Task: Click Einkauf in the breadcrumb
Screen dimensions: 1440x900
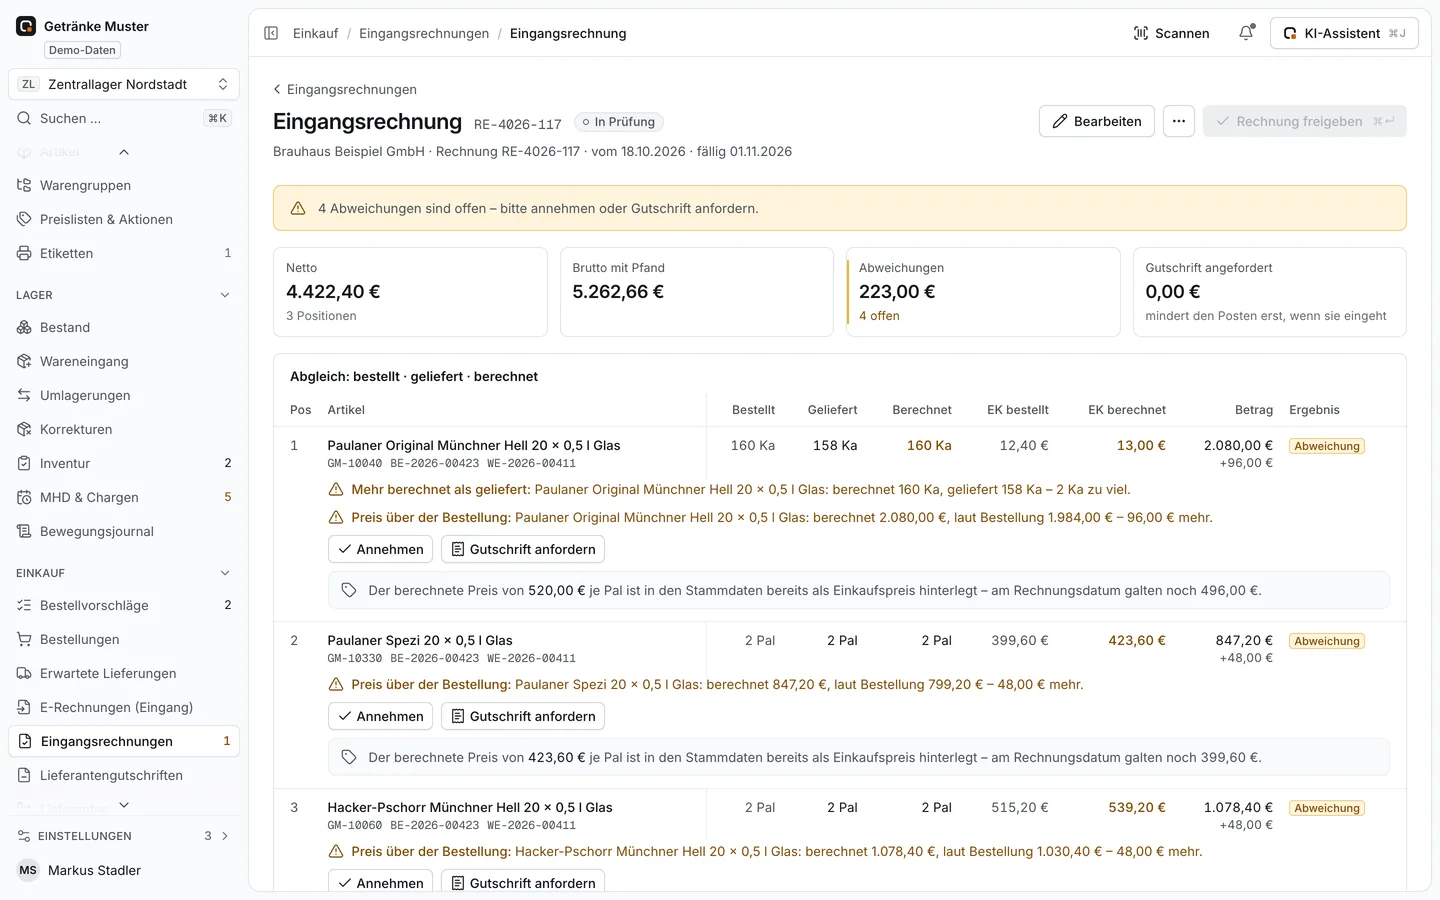Action: (x=316, y=33)
